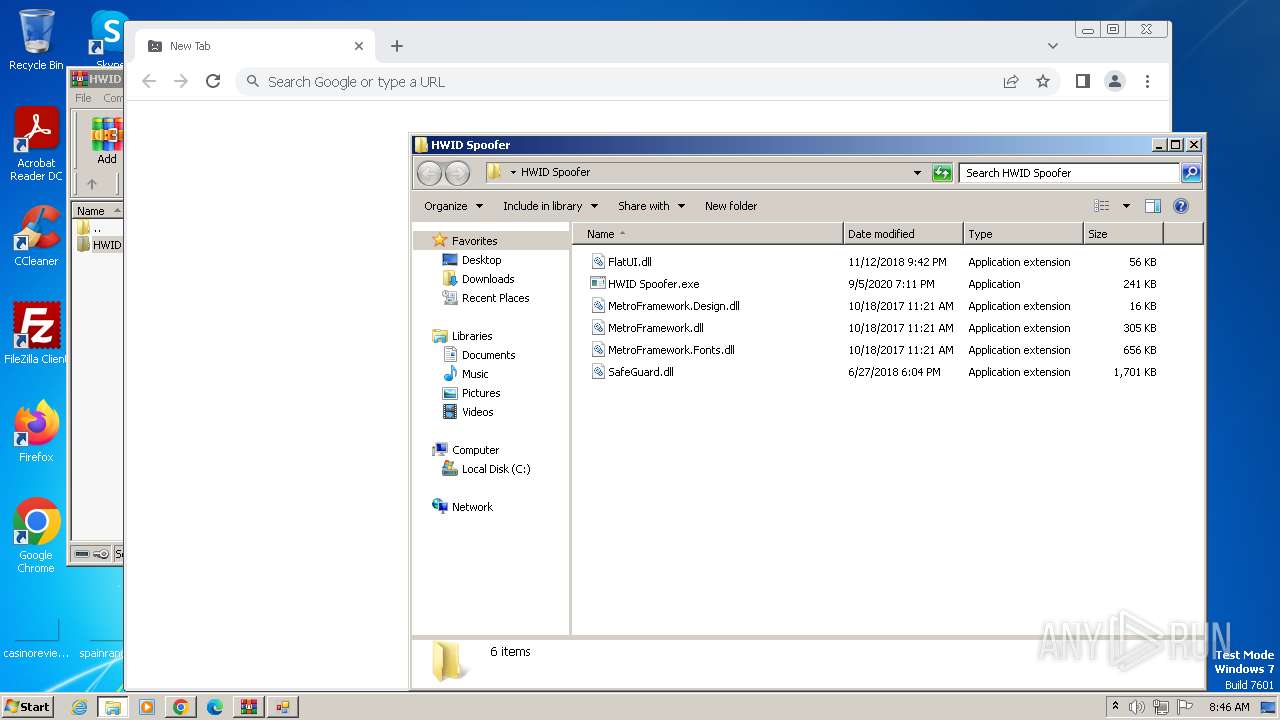
Task: Change view with the views icon
Action: tap(1101, 206)
